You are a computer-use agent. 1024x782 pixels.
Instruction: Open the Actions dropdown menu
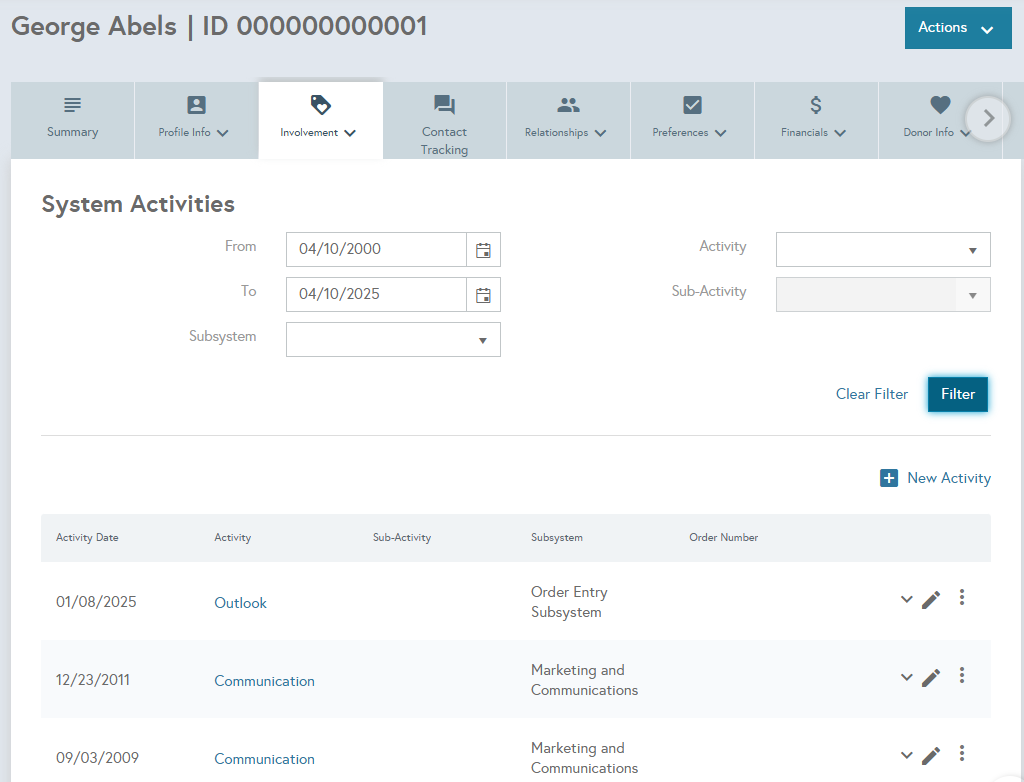(x=957, y=28)
